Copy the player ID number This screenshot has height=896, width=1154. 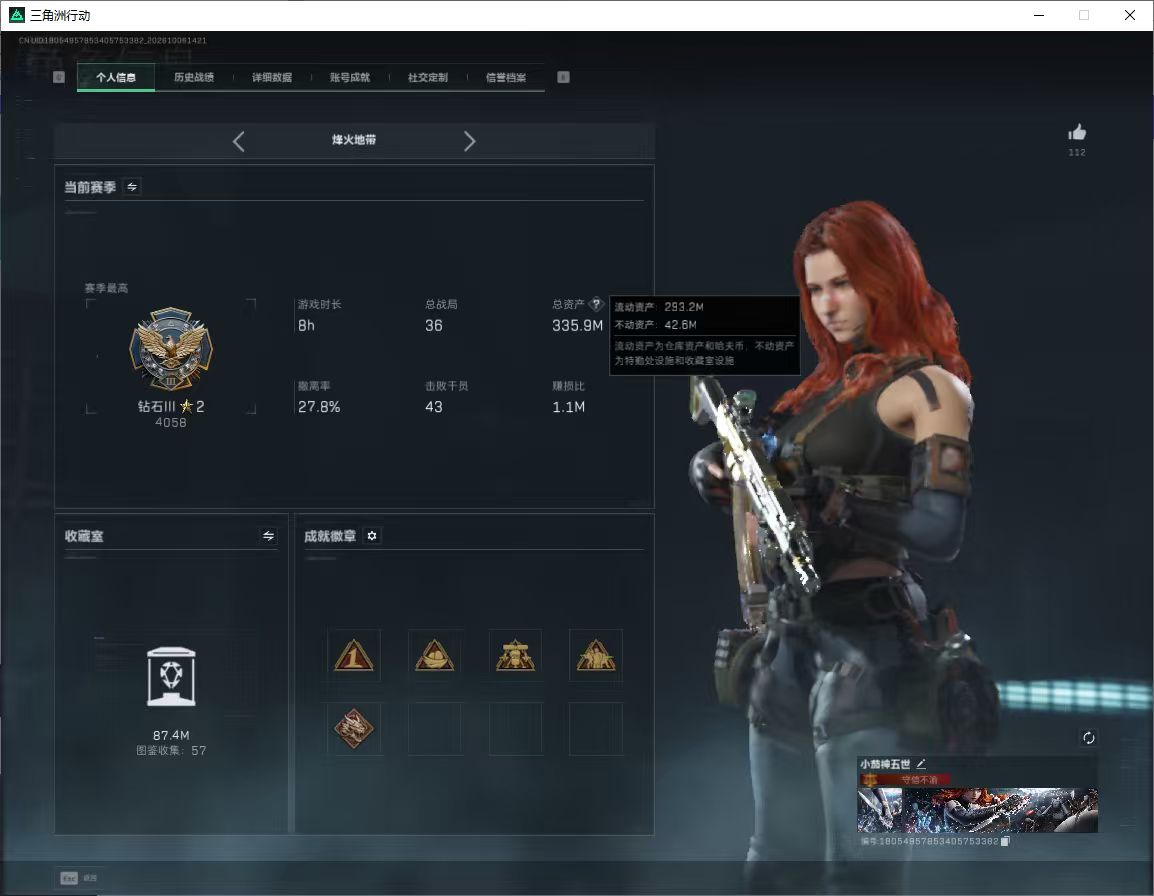pos(1005,841)
